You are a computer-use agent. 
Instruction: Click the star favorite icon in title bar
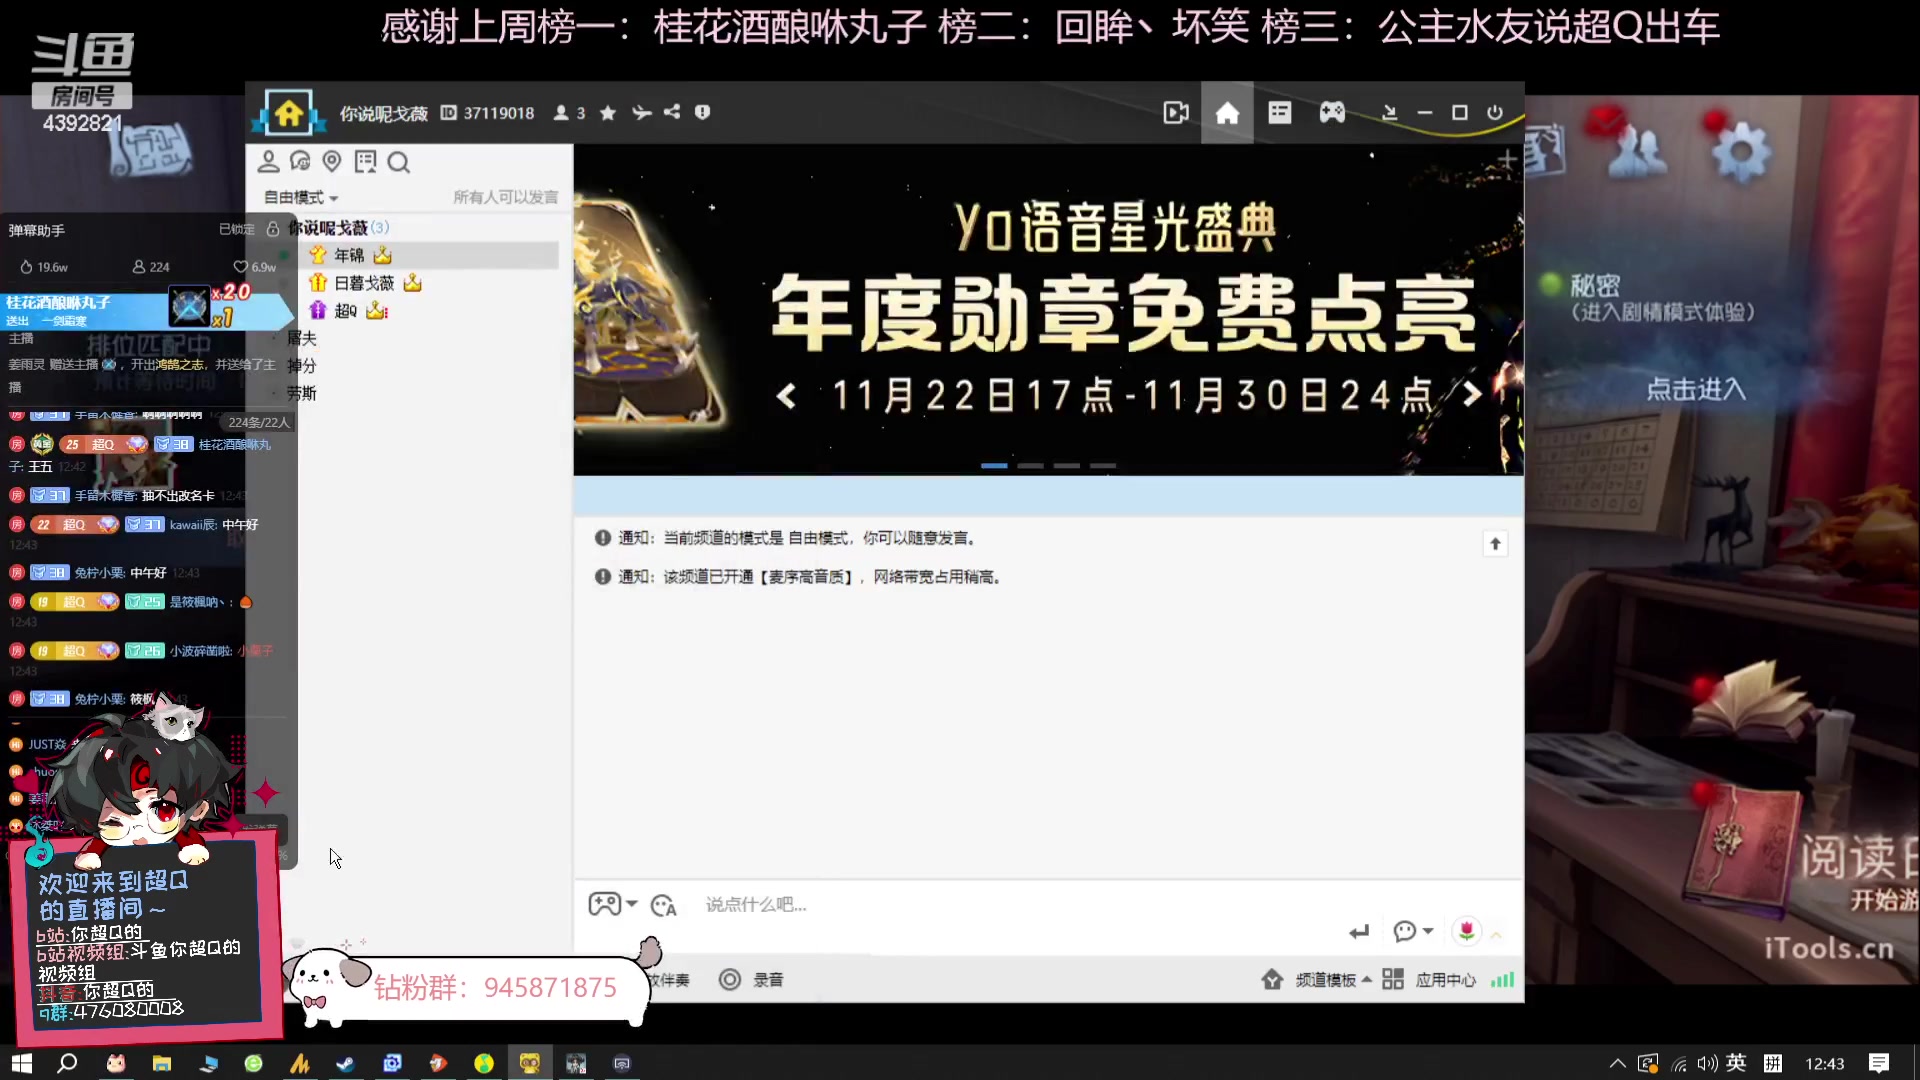(607, 113)
